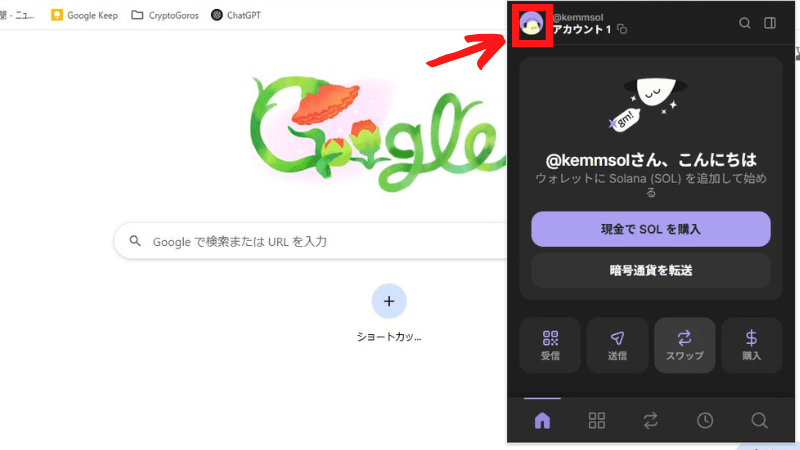Copy the Account 1 address
This screenshot has height=450, width=800.
click(622, 29)
